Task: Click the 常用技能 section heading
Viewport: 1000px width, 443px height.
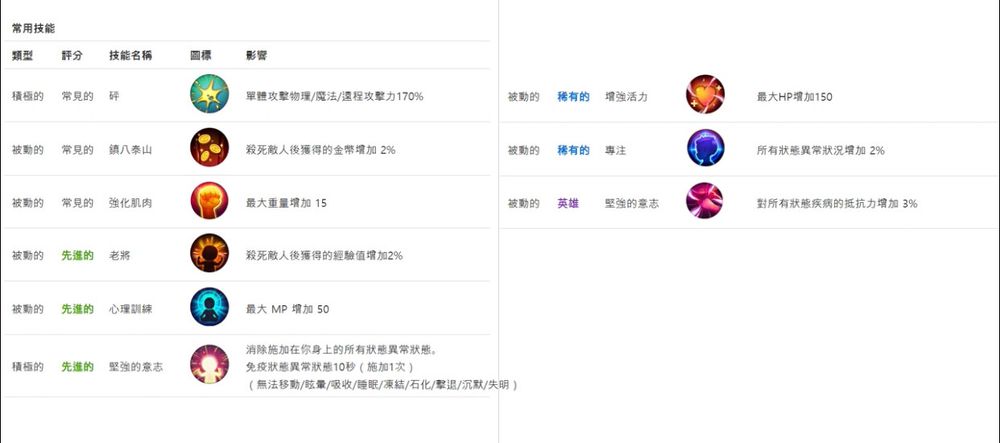Action: point(33,28)
